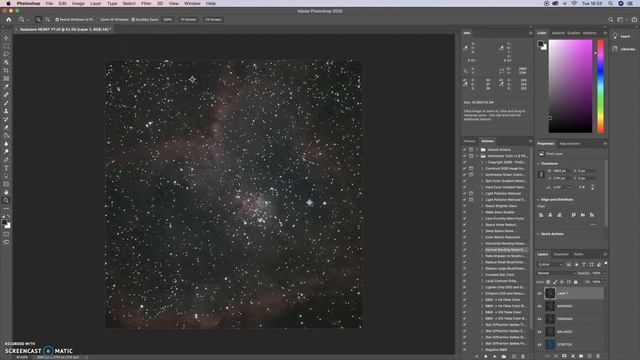Hide the STRETCH layer eye icon
The width and height of the screenshot is (640, 360).
click(540, 344)
